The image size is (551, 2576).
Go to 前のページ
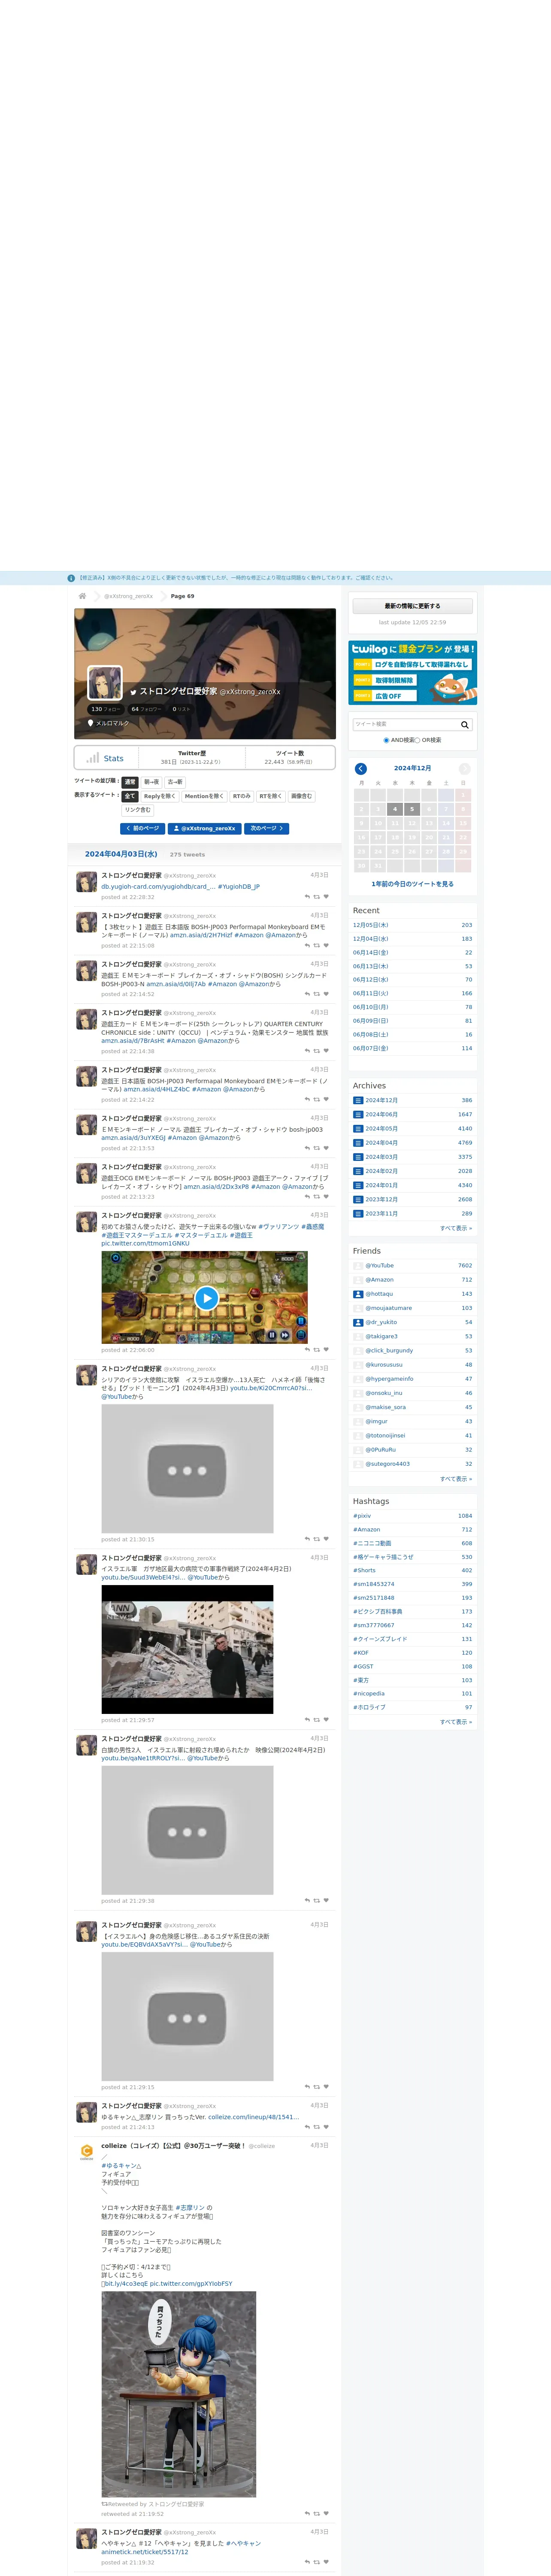point(143,828)
